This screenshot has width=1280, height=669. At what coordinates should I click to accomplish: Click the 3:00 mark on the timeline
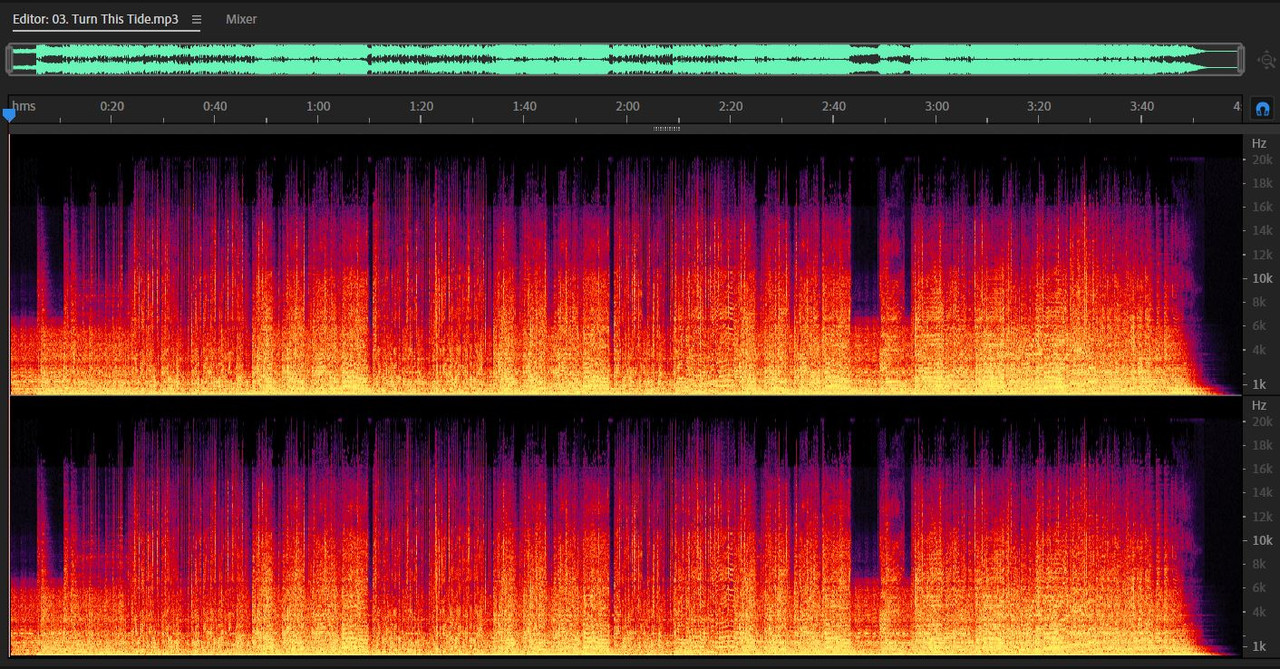936,106
